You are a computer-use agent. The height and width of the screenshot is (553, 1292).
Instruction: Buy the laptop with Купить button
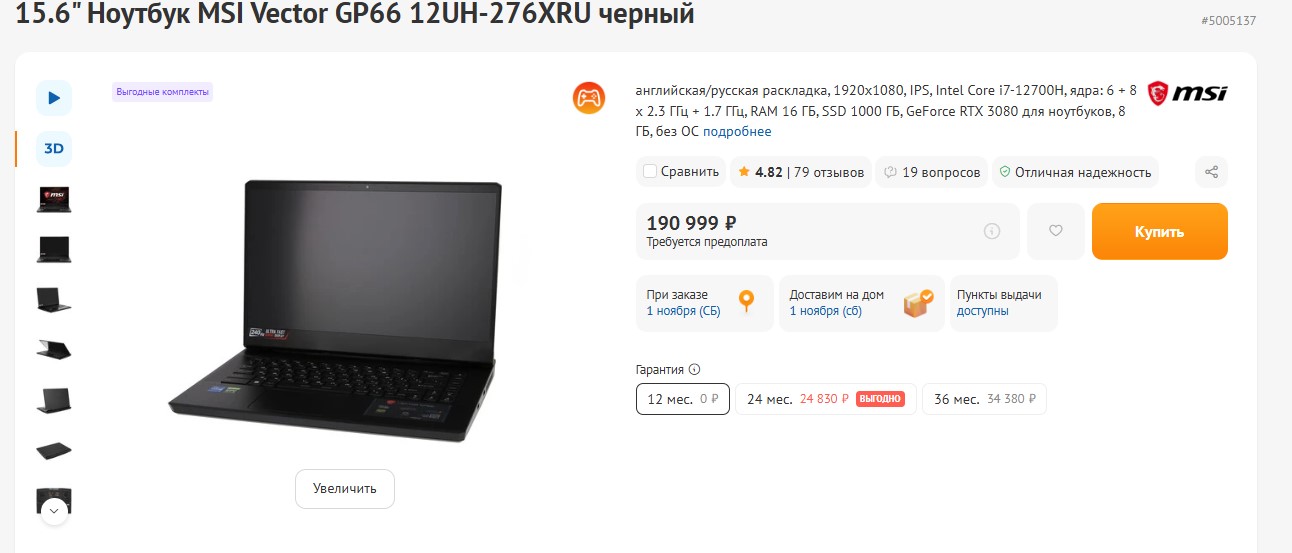1159,231
